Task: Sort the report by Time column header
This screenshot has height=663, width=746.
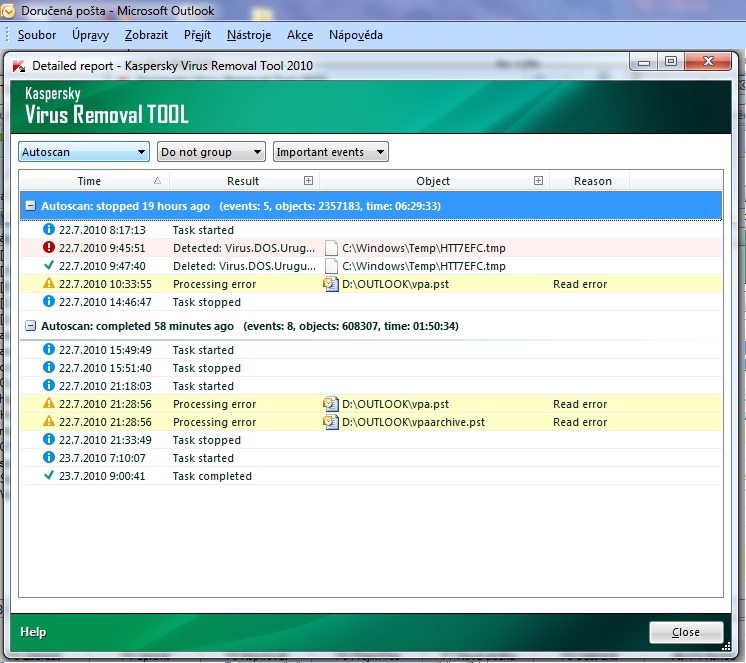Action: pyautogui.click(x=89, y=181)
